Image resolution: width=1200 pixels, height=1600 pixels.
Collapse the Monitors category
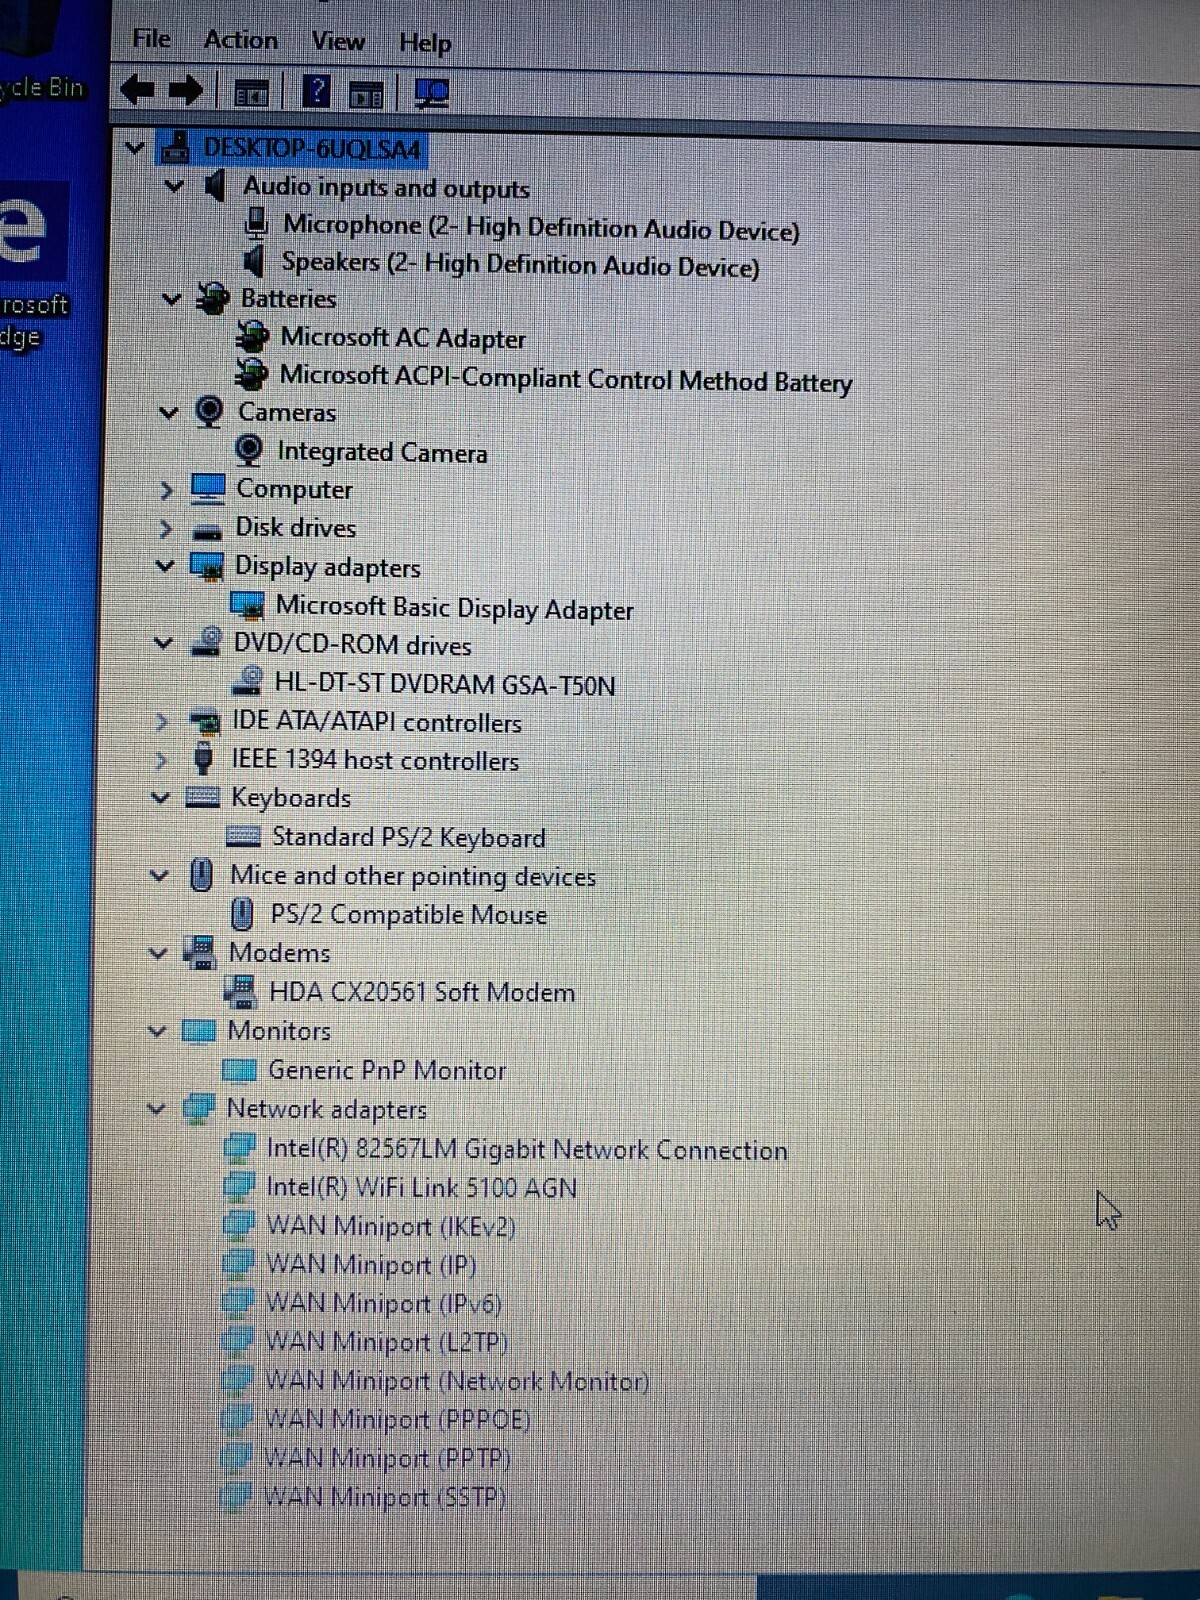157,1031
